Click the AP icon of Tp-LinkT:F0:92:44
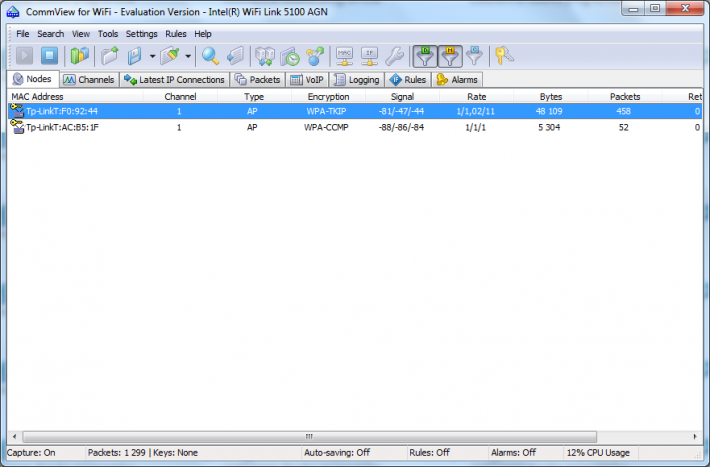Screen dimensions: 710x467 [x=17, y=111]
